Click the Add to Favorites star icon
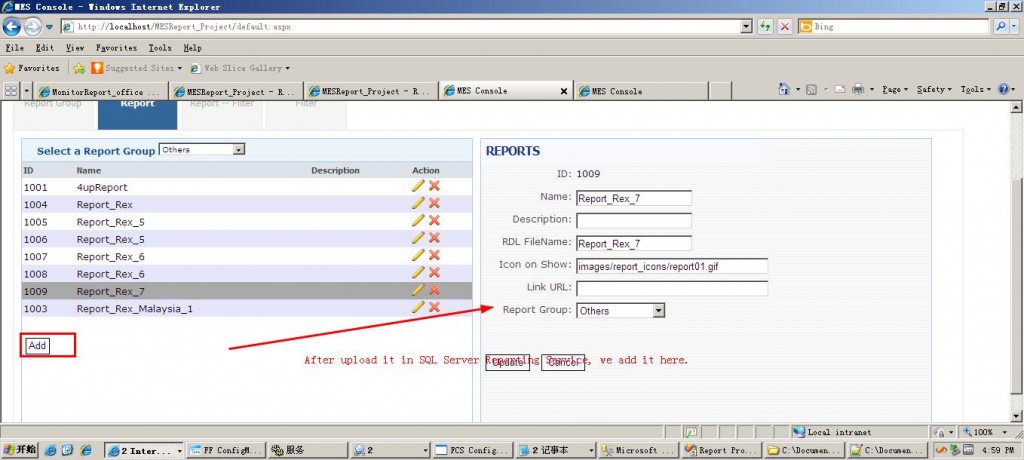 tap(79, 68)
